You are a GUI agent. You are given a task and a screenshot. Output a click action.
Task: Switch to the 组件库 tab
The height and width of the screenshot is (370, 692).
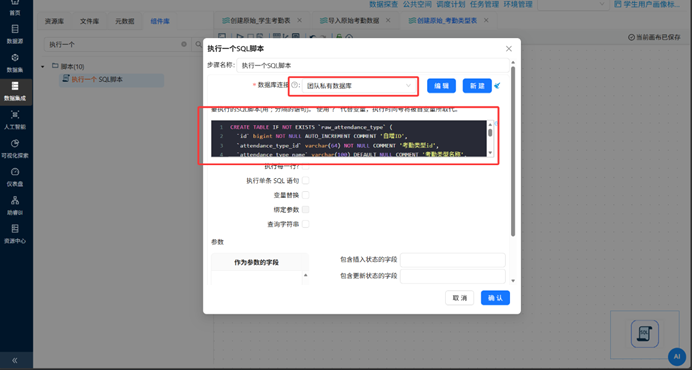[160, 21]
